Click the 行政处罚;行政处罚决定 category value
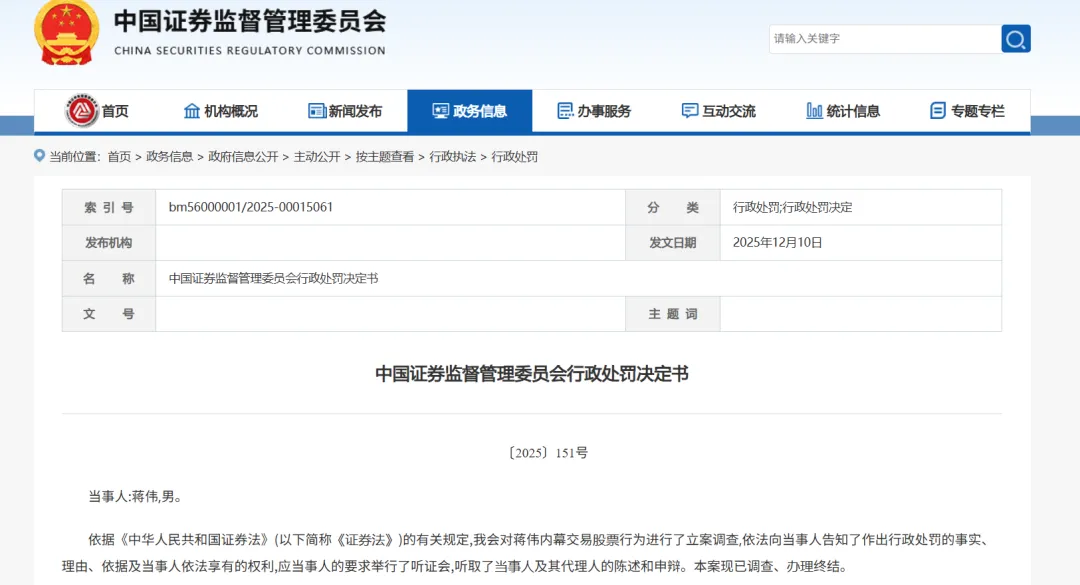 (x=792, y=207)
